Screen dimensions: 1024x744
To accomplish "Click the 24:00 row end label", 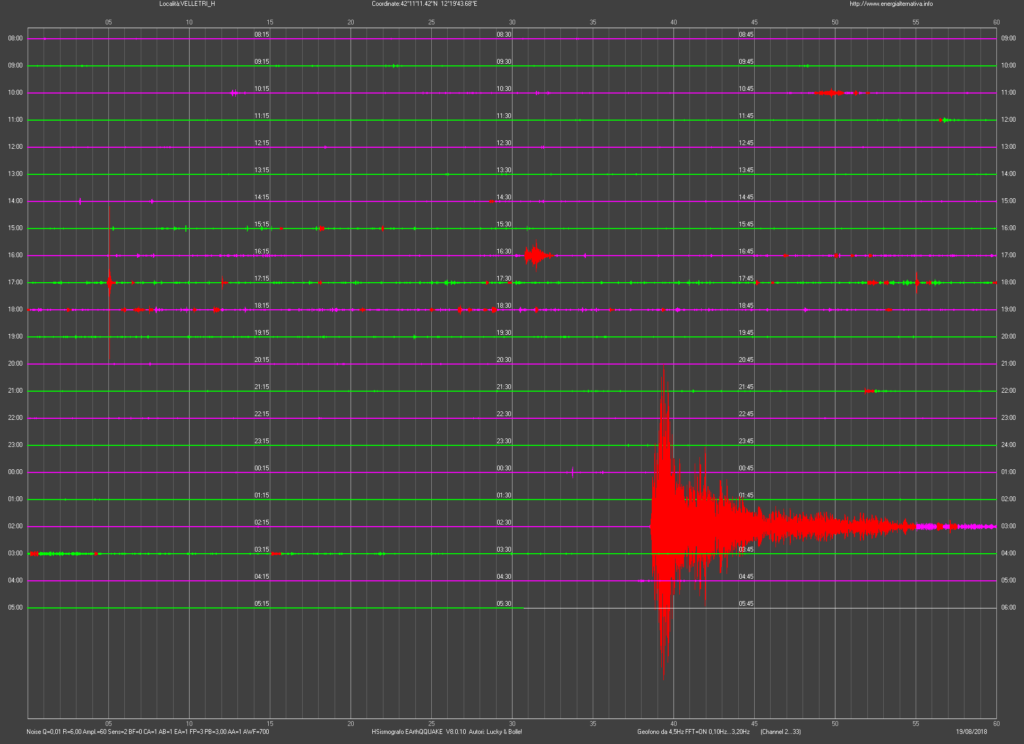I will 1008,445.
